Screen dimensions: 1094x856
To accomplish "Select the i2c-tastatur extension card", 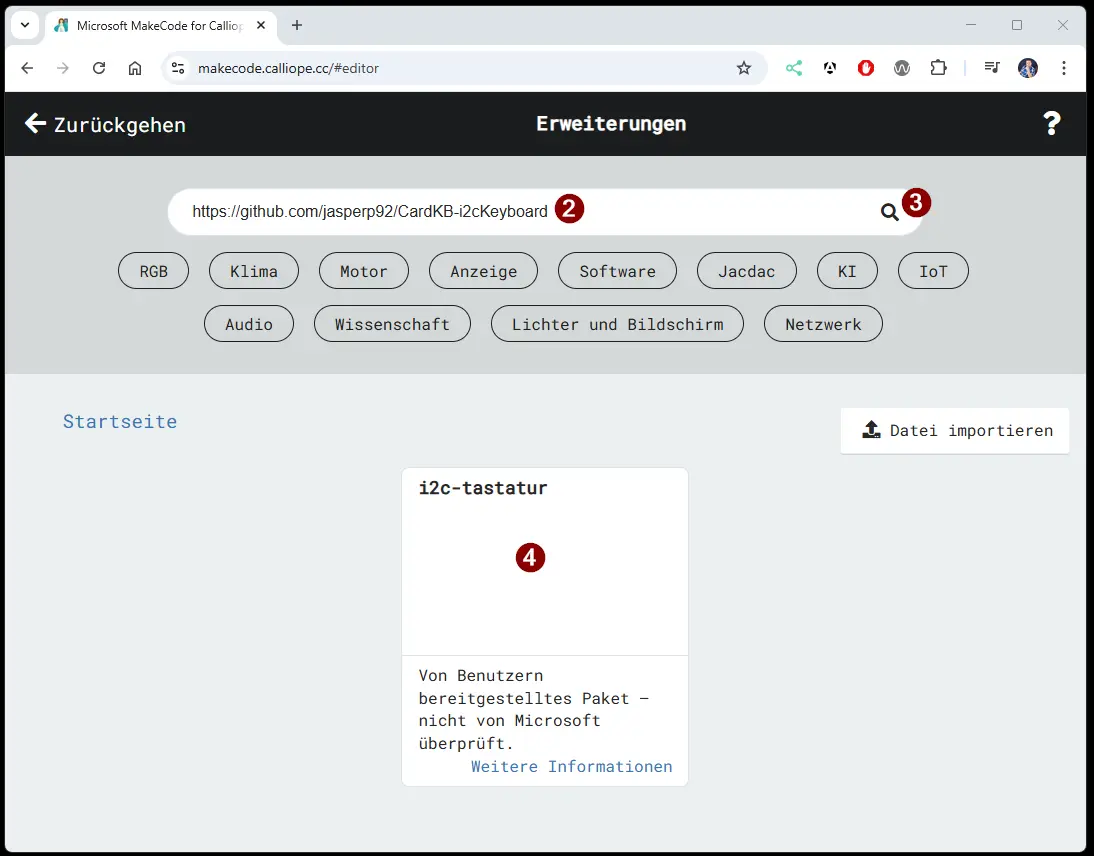I will (x=544, y=560).
